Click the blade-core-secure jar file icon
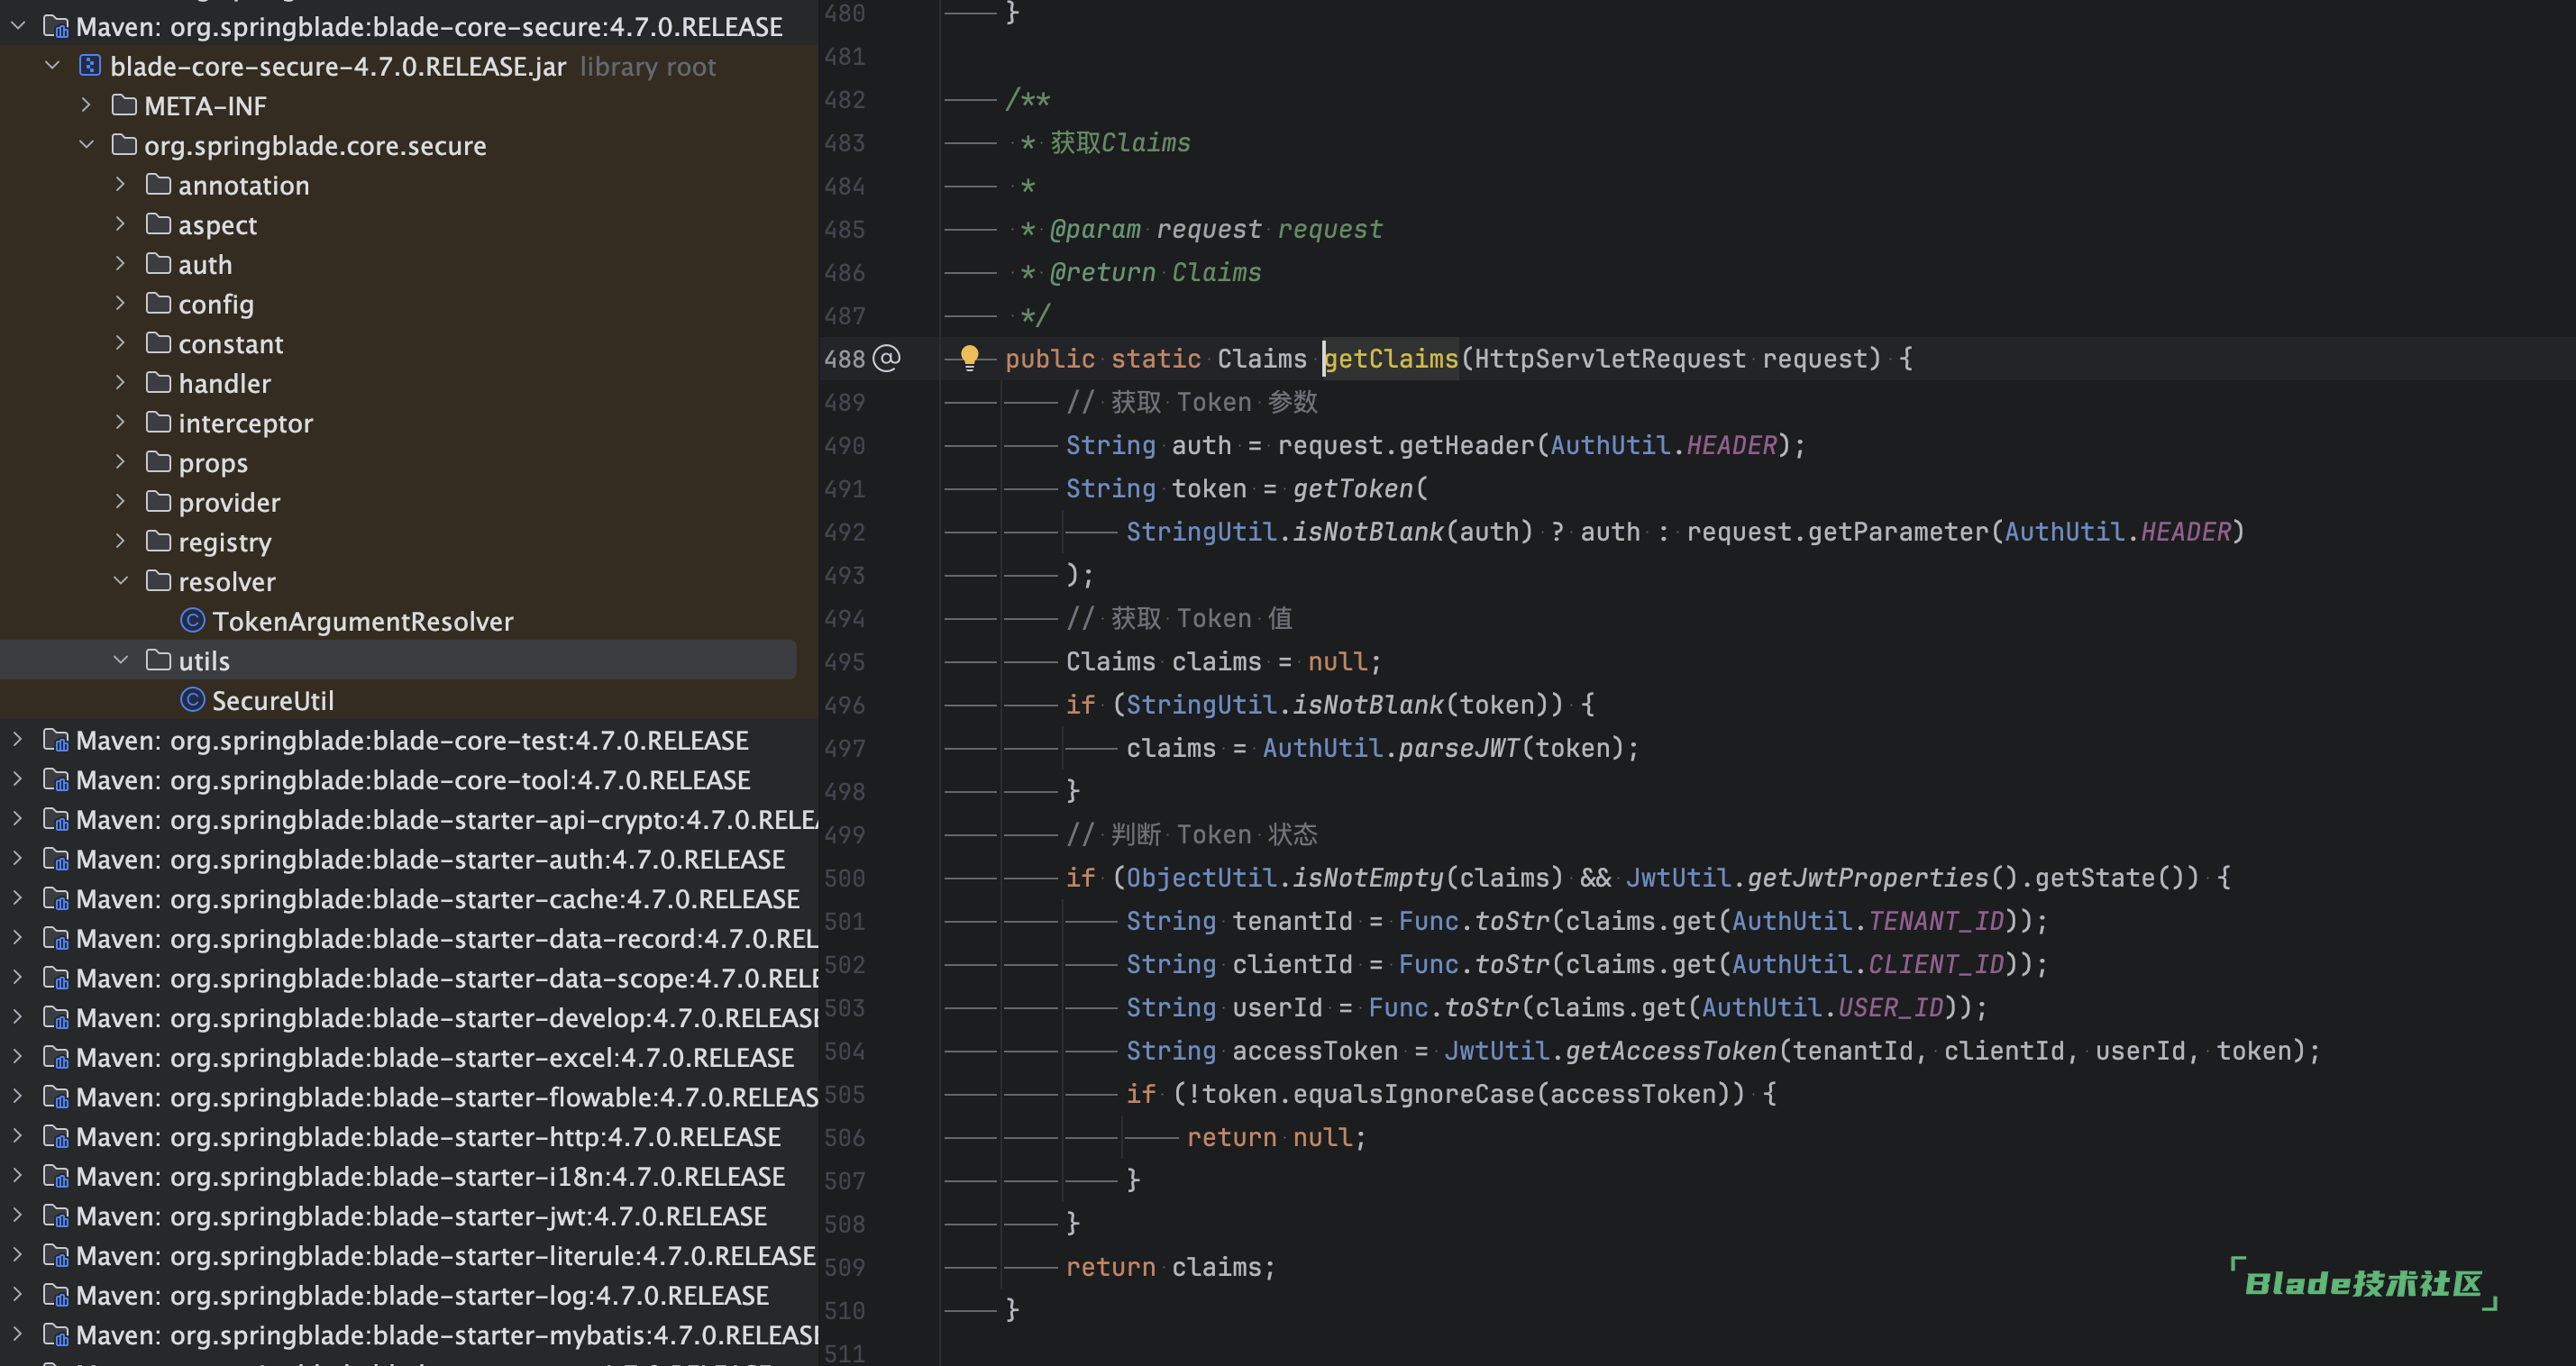The height and width of the screenshot is (1366, 2576). tap(89, 66)
